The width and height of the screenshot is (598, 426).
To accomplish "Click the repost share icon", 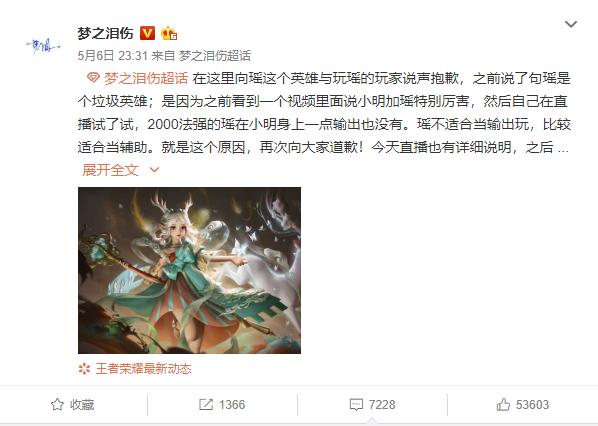I will (206, 404).
